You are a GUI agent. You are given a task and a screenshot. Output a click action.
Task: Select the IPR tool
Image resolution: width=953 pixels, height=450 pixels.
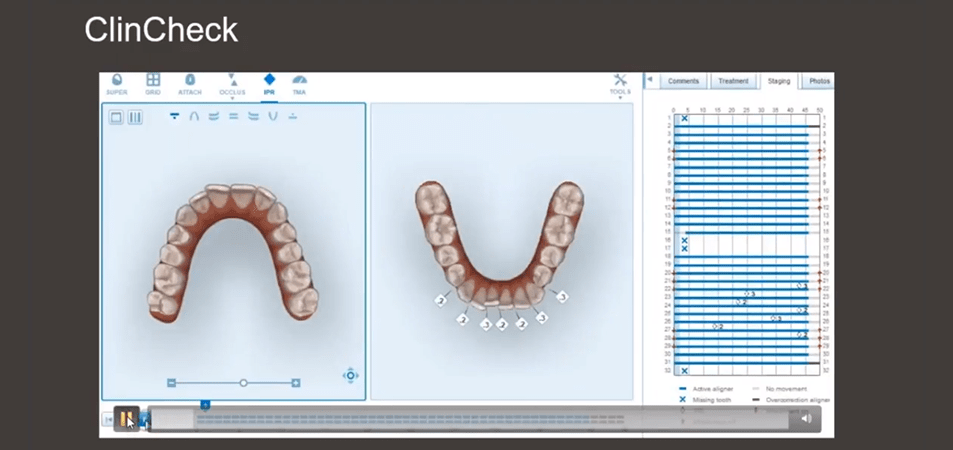pyautogui.click(x=269, y=85)
